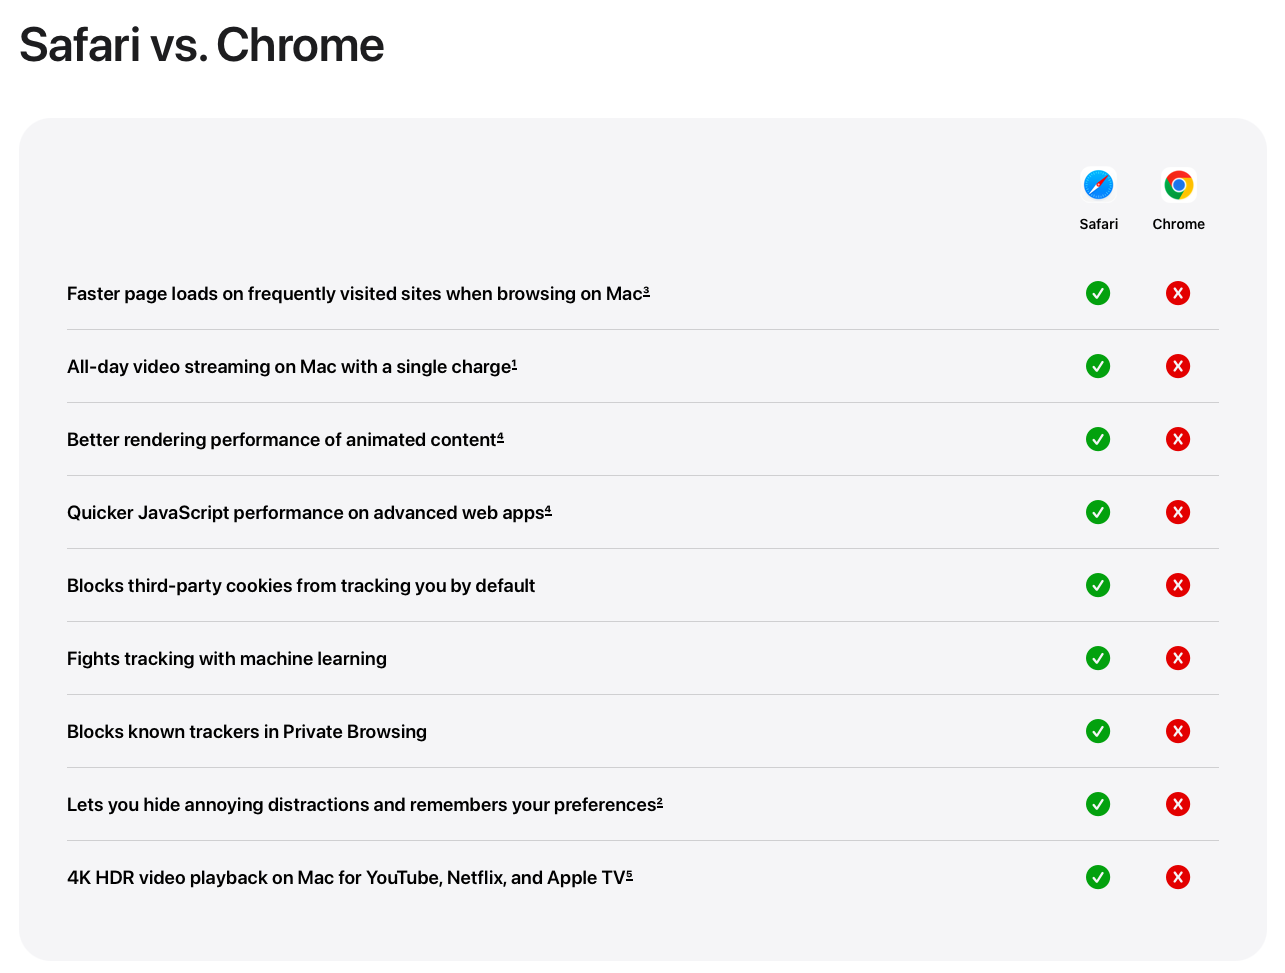
Task: Click Chrome X for blocking third-party cookies
Action: (1178, 585)
